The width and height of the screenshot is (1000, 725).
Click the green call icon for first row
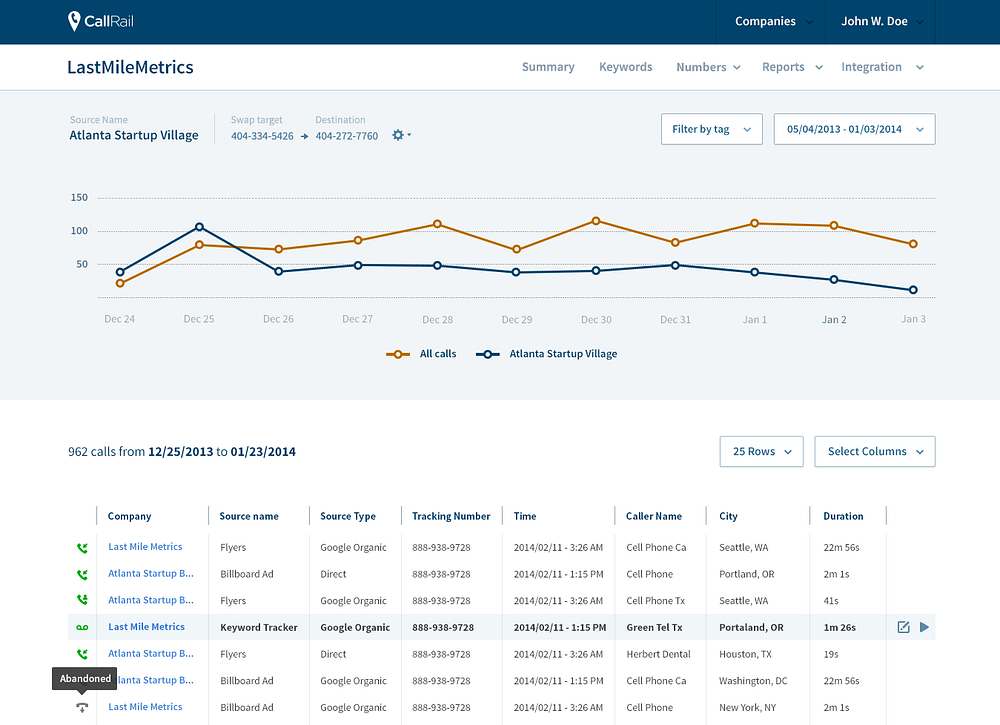(82, 548)
